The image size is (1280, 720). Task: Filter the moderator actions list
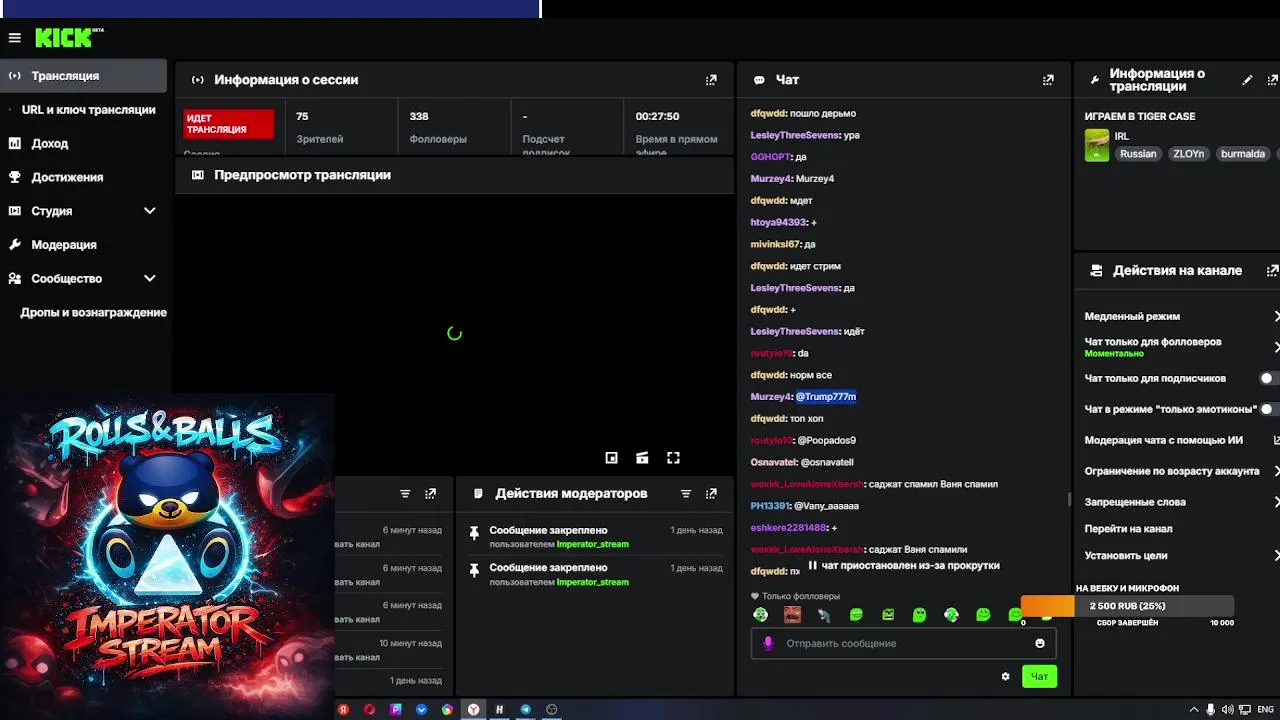pyautogui.click(x=686, y=494)
